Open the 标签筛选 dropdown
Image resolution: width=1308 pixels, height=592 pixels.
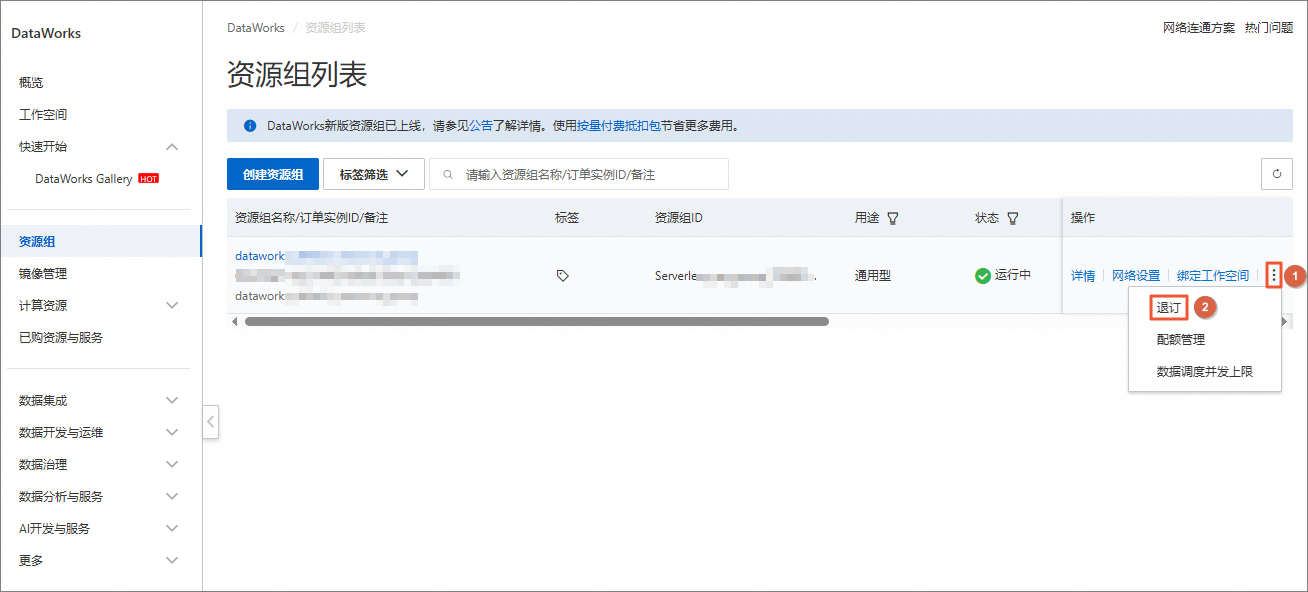(374, 174)
